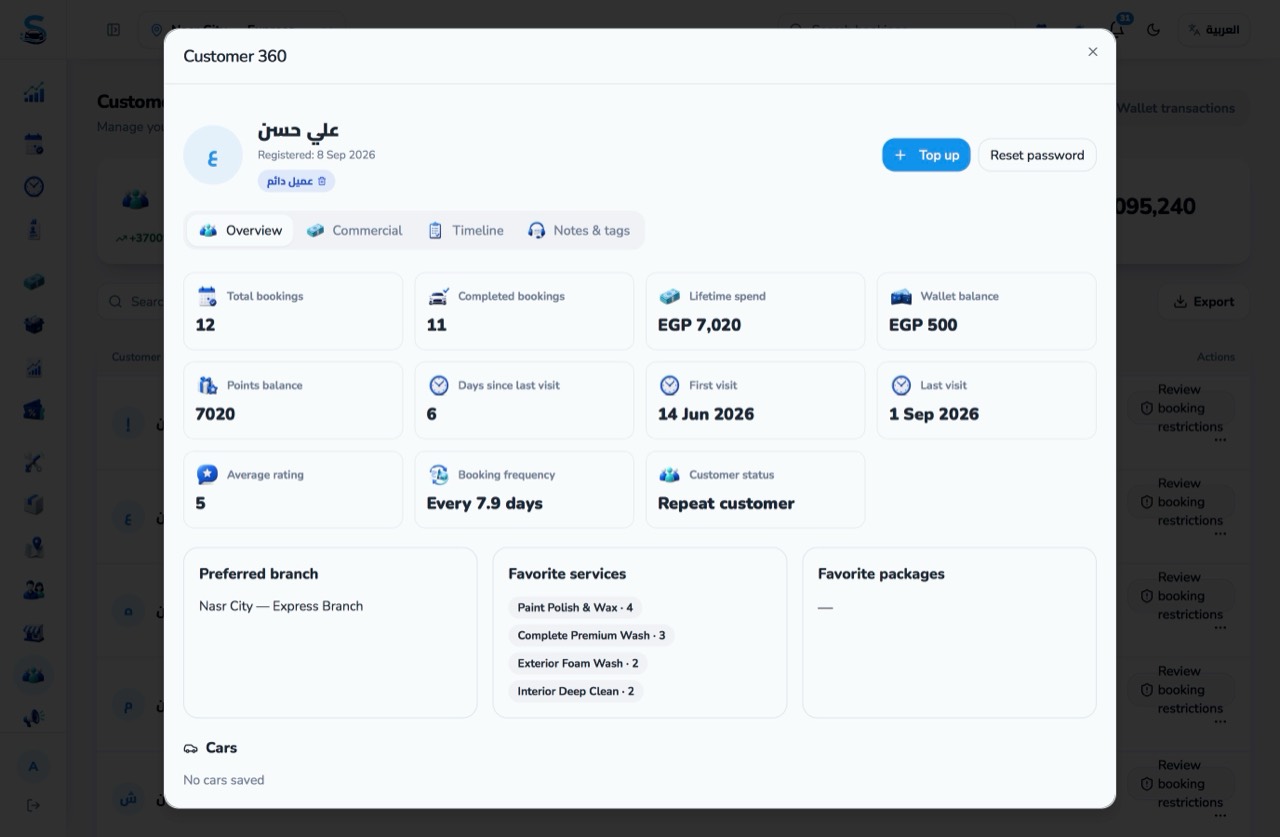This screenshot has width=1280, height=837.
Task: Toggle dark mode with the moon icon
Action: coord(1153,30)
